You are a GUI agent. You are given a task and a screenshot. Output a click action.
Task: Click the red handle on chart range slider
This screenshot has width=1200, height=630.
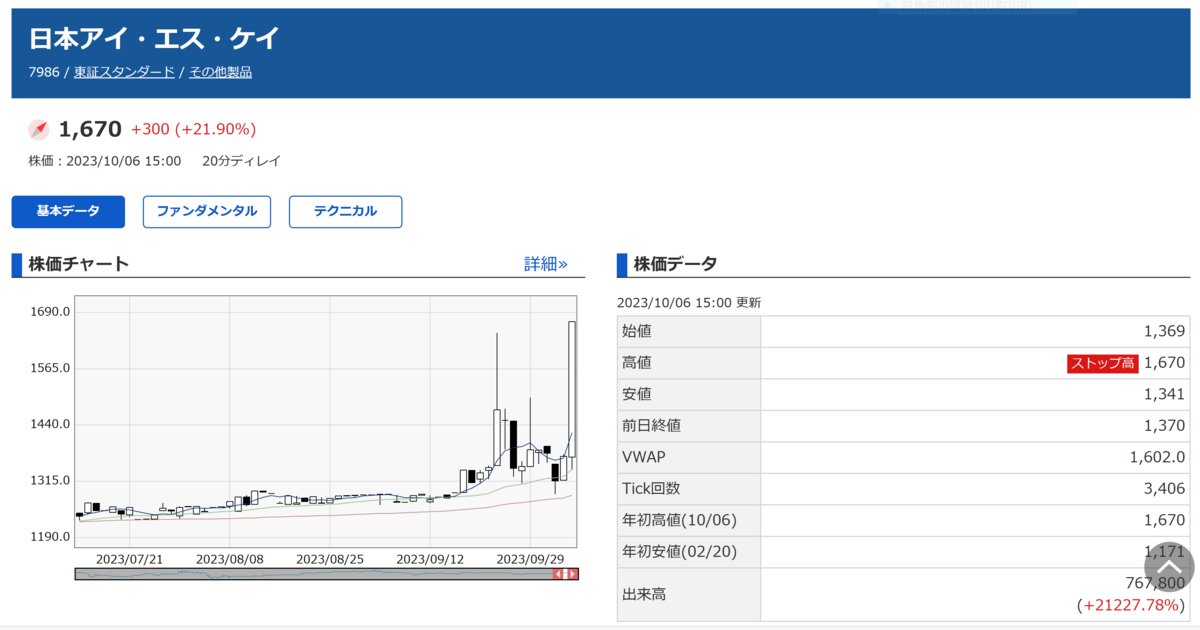click(565, 574)
